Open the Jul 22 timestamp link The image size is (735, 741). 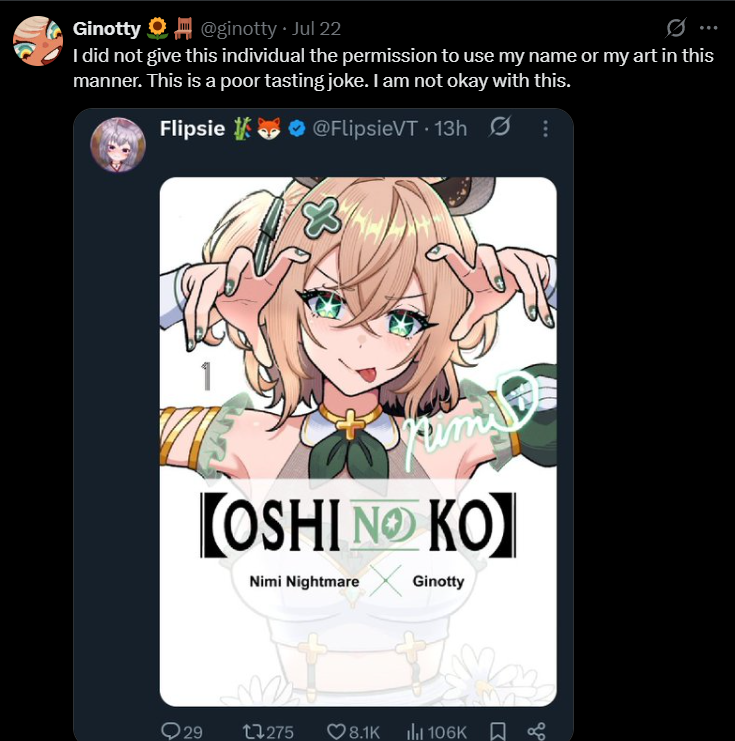coord(316,29)
